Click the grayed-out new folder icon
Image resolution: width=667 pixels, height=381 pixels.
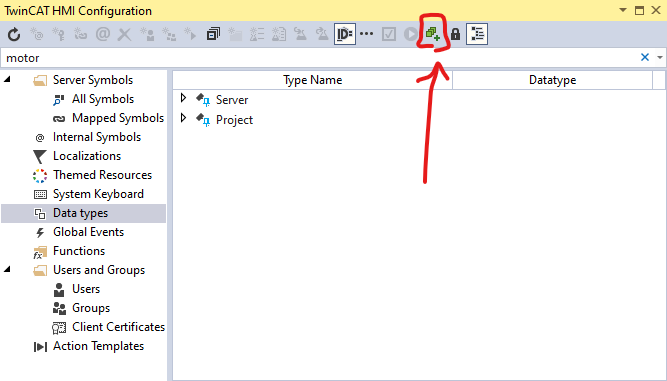coord(235,34)
